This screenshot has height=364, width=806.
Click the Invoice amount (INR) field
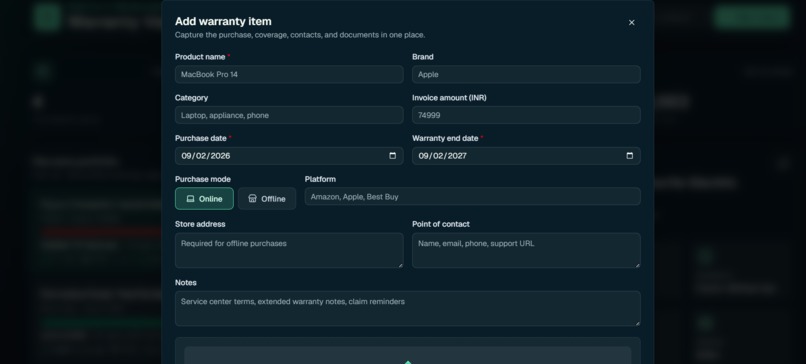(x=526, y=115)
